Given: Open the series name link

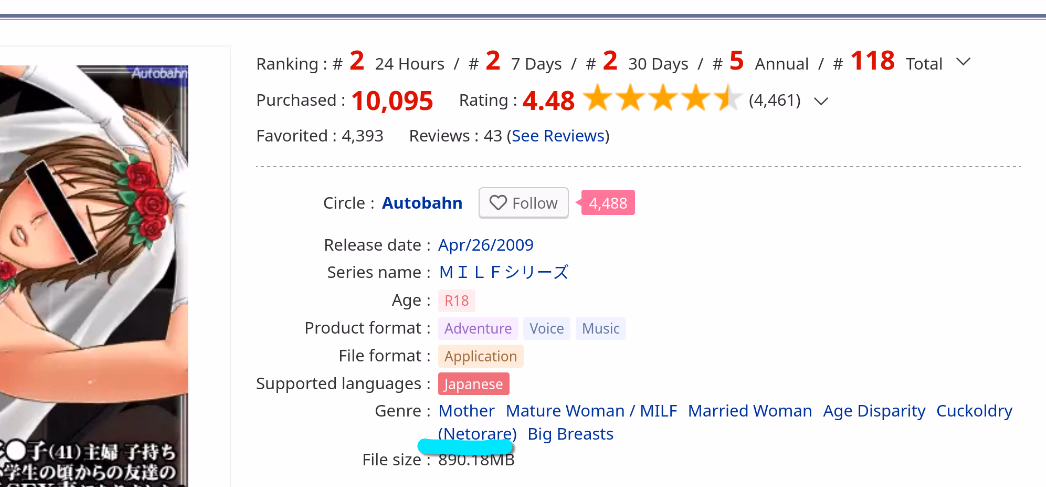Looking at the screenshot, I should [x=503, y=272].
